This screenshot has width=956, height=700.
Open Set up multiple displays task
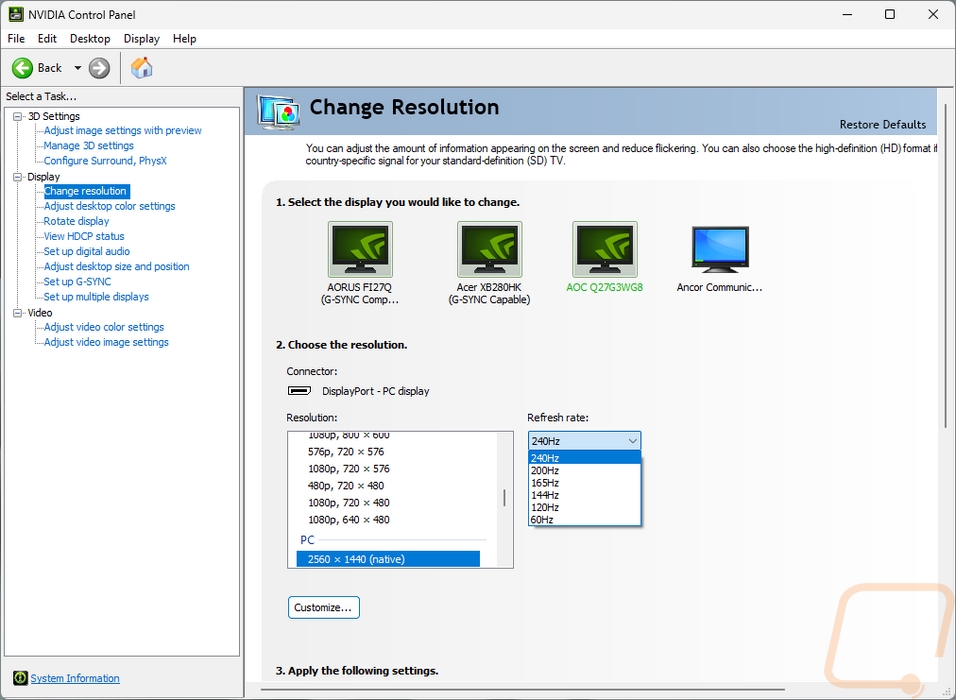point(96,297)
